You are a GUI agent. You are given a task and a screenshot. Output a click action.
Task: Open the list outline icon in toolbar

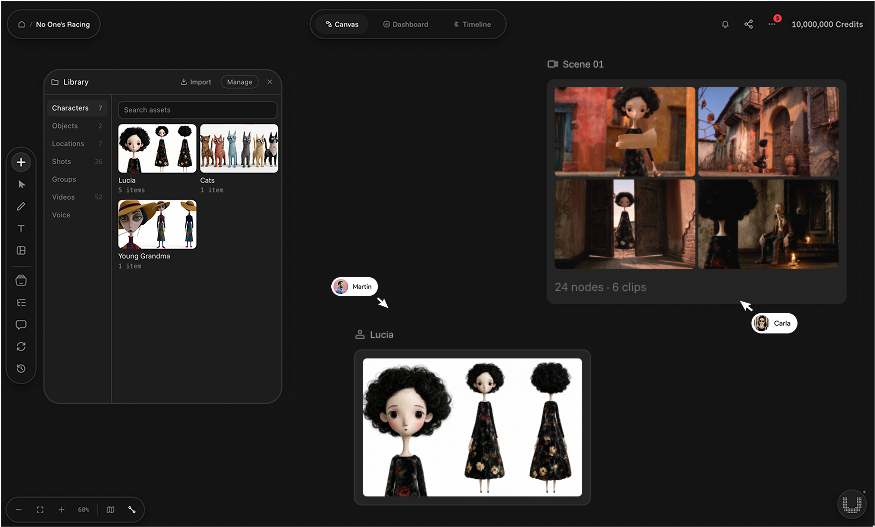21,303
